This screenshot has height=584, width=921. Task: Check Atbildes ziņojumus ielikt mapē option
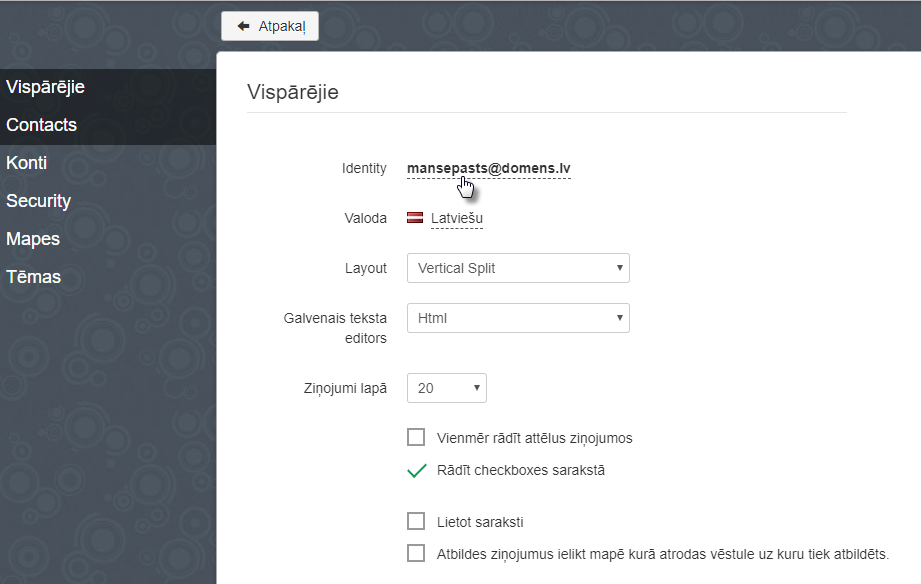[x=416, y=553]
